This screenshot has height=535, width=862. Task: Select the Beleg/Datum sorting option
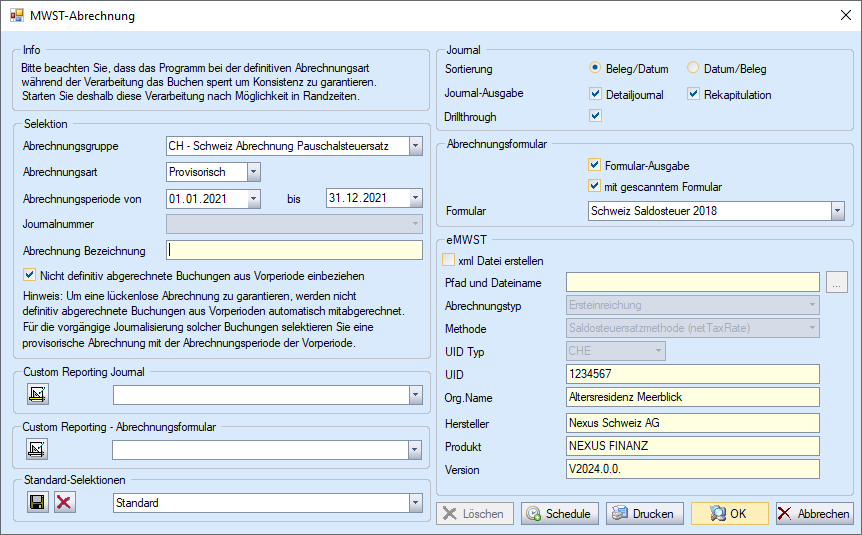point(596,69)
